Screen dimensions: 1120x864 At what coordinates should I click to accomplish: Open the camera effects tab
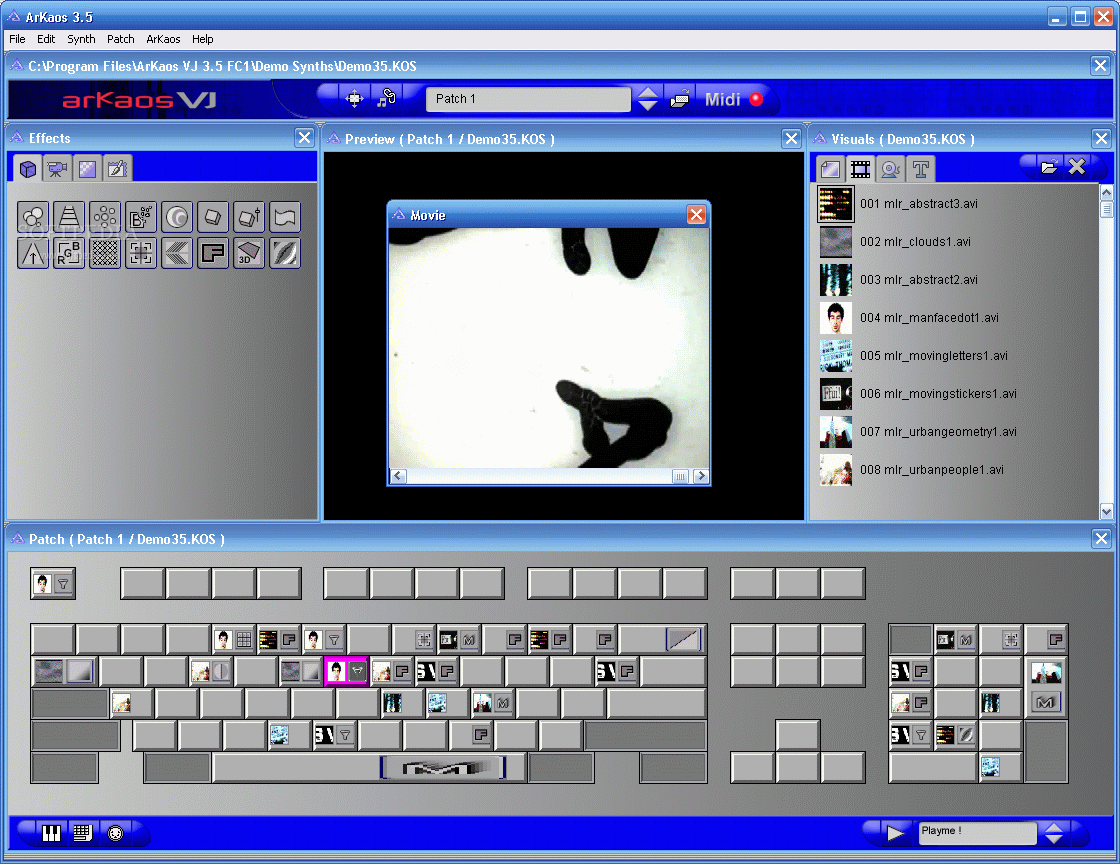tap(57, 169)
